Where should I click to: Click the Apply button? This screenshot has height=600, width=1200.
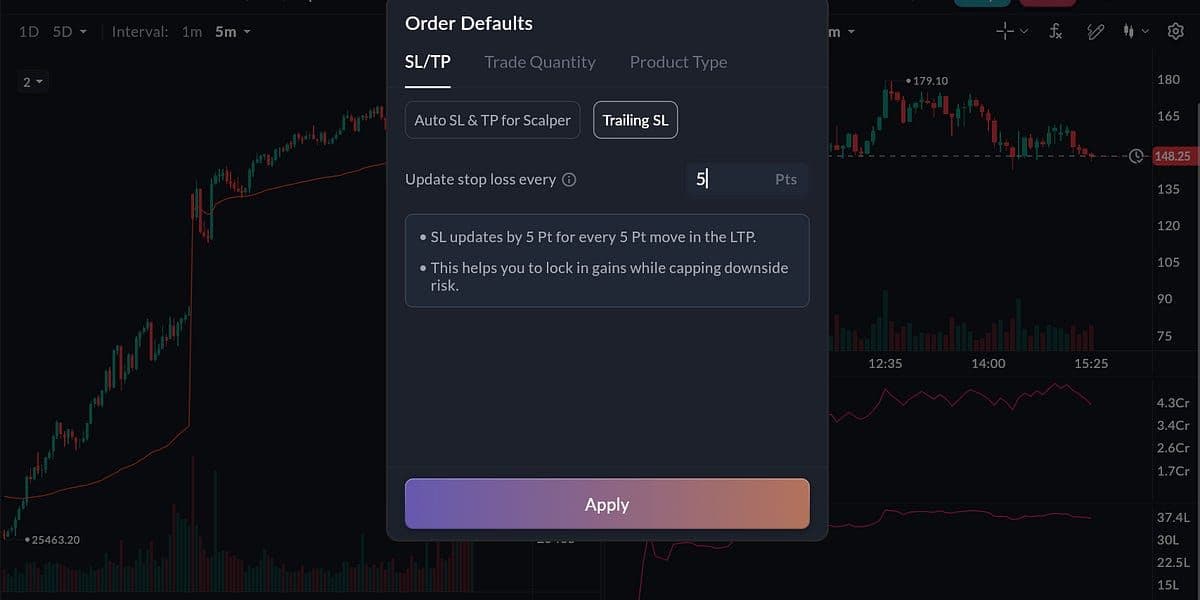607,504
